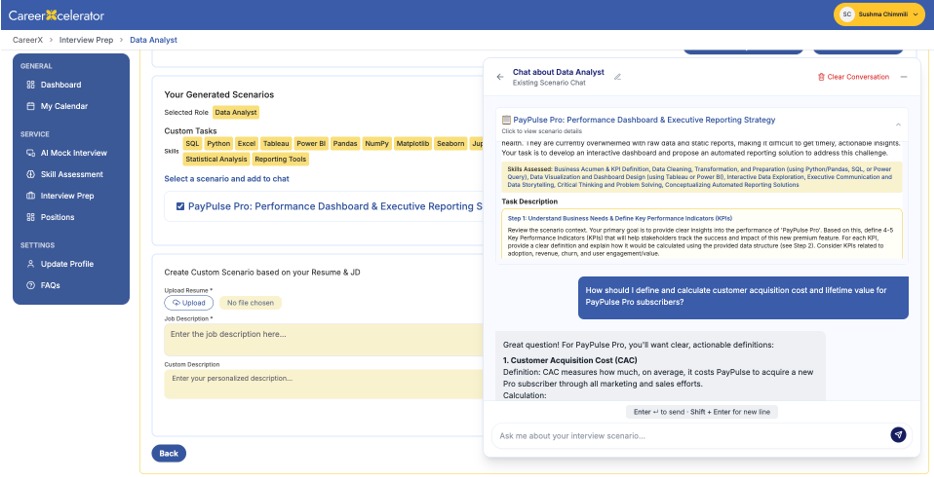Click the Skill Assessment icon
The width and height of the screenshot is (934, 477).
pyautogui.click(x=31, y=174)
